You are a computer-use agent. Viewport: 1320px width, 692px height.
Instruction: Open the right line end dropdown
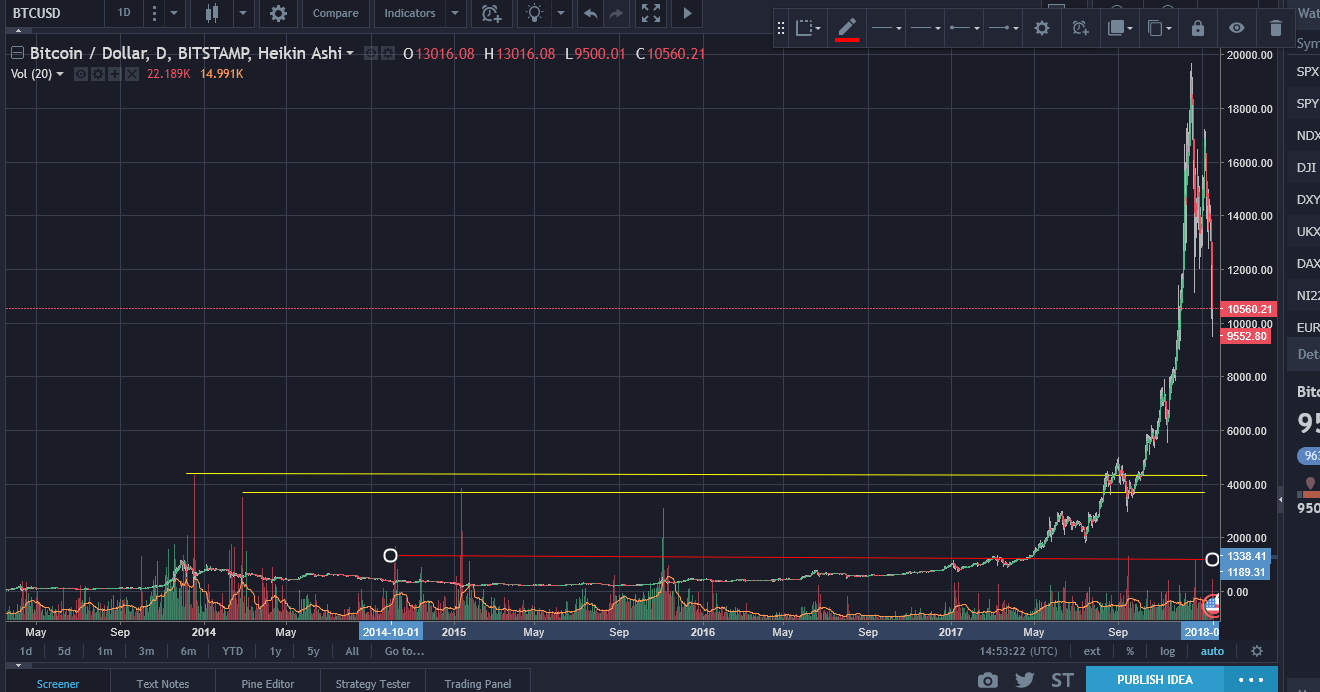click(1003, 28)
